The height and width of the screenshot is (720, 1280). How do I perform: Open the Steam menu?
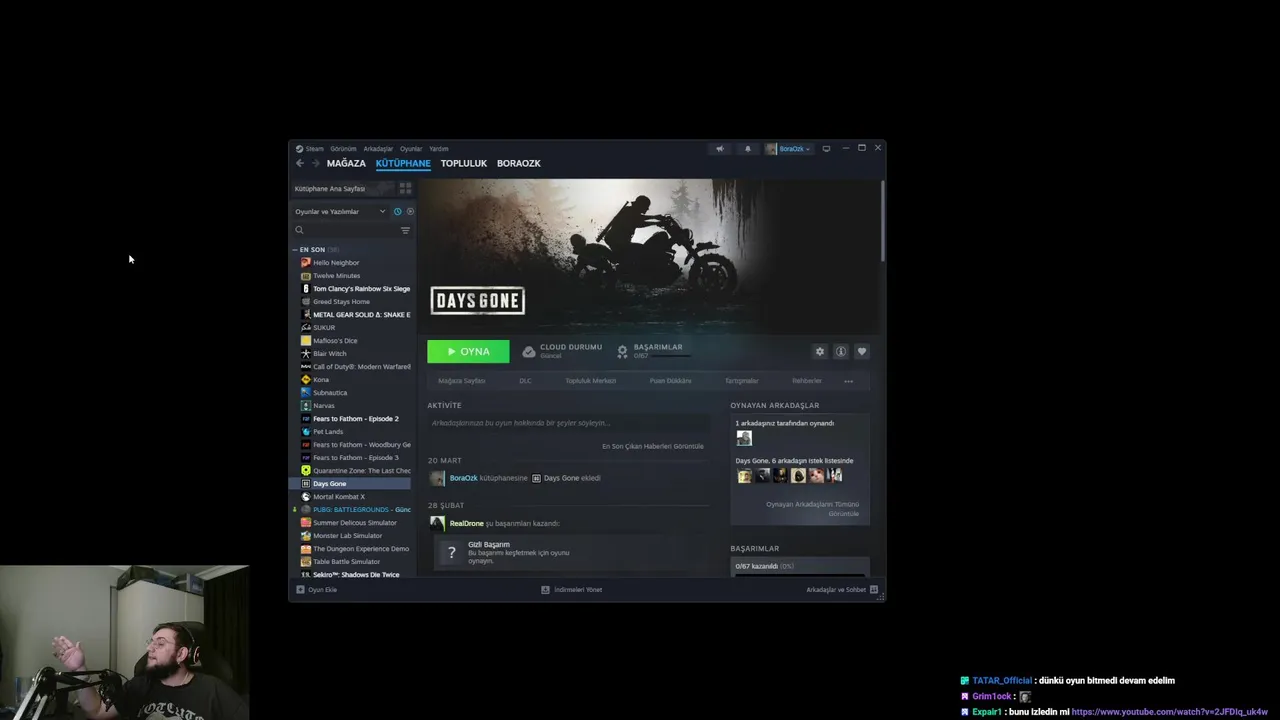point(310,149)
